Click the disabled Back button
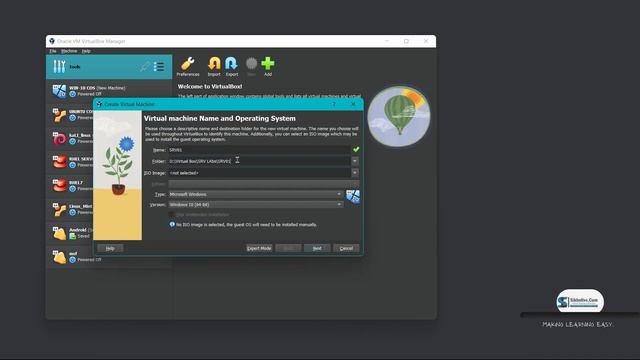Screen dimensions: 640x360 pyautogui.click(x=288, y=248)
